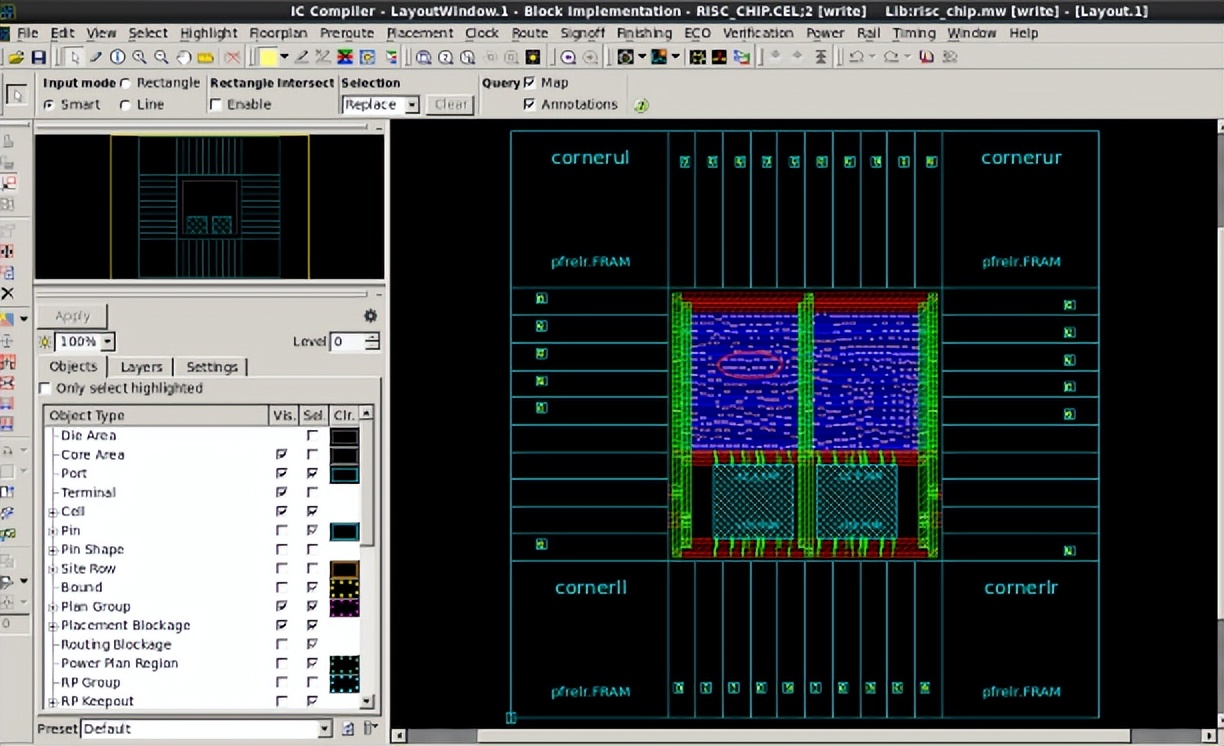Image resolution: width=1224 pixels, height=746 pixels.
Task: Click the undo arrow icon
Action: click(856, 58)
